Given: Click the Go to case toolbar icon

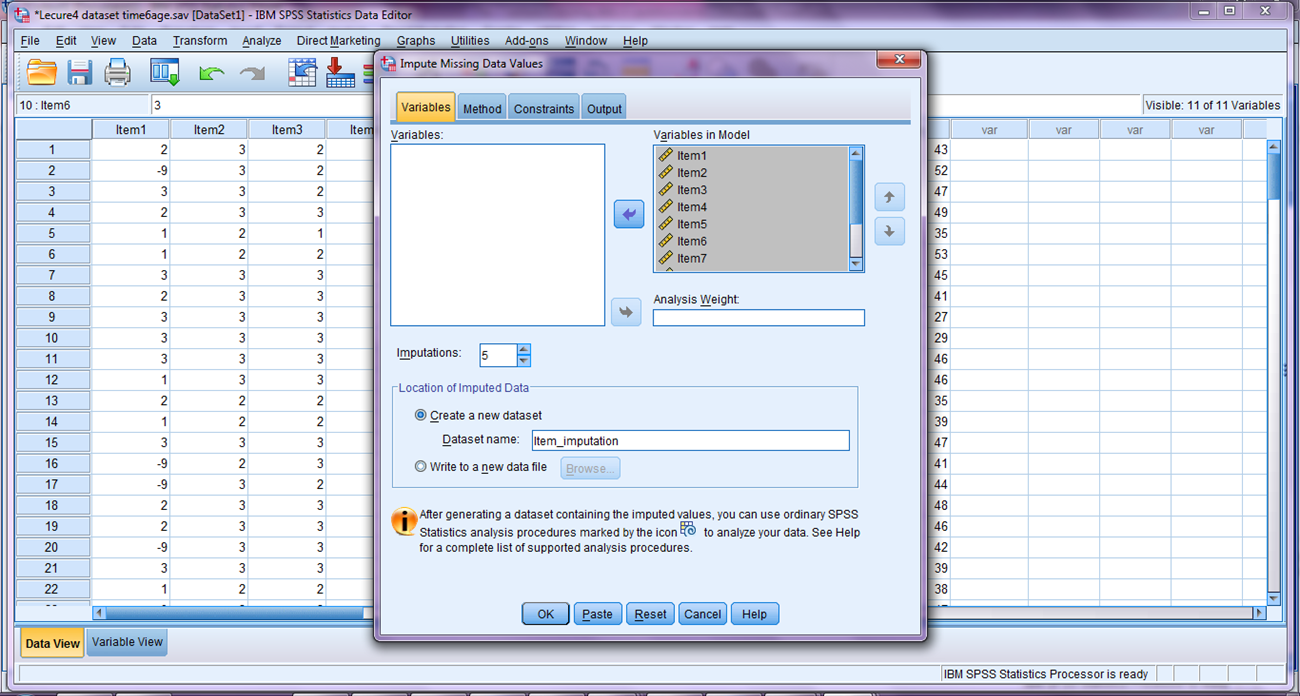Looking at the screenshot, I should 302,72.
